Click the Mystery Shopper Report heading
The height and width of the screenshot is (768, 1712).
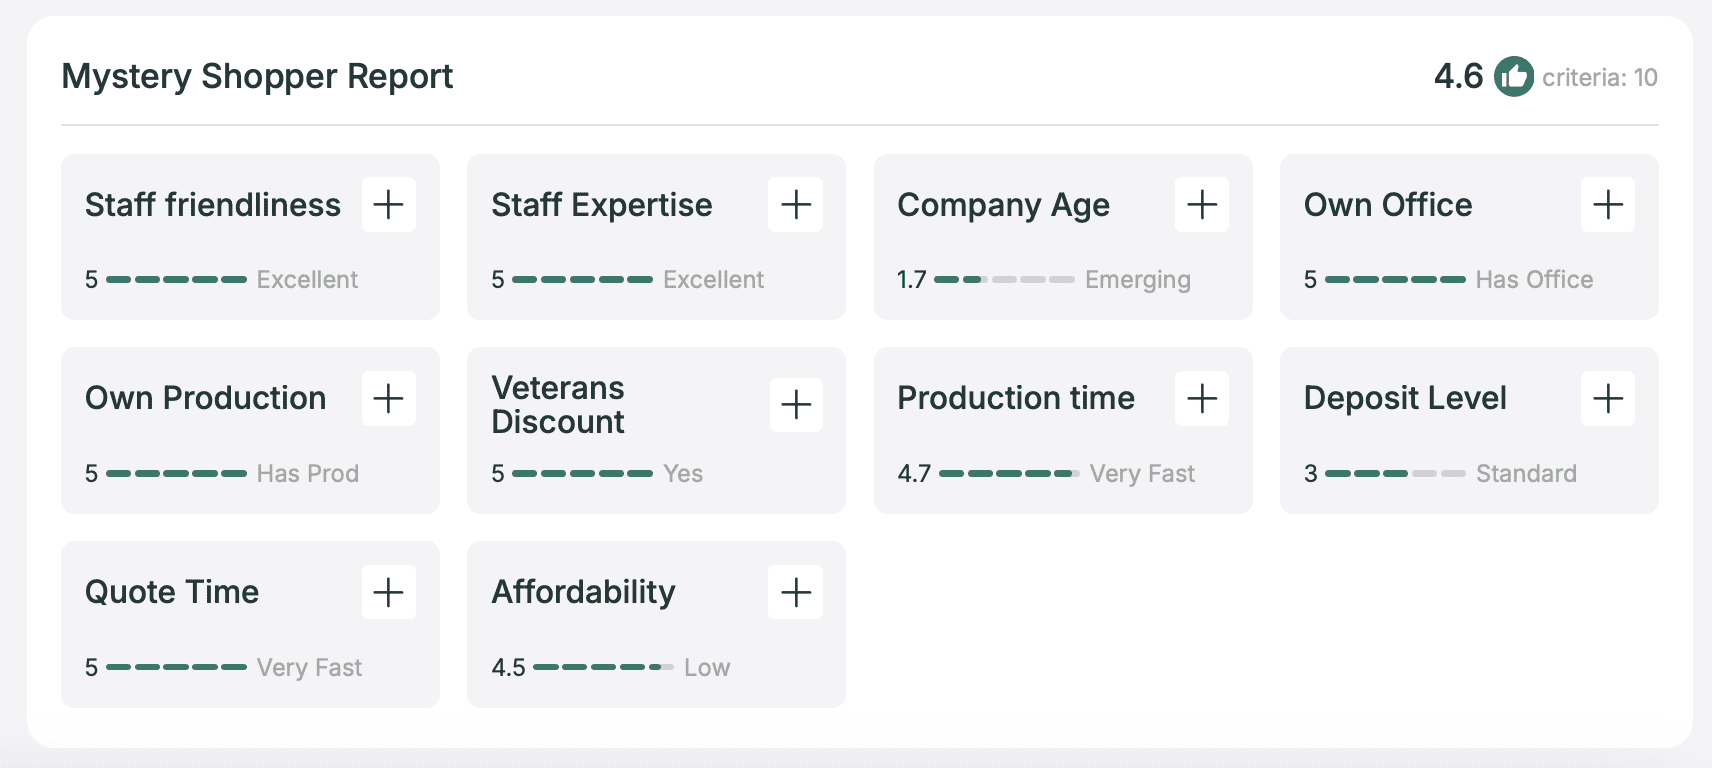[257, 77]
